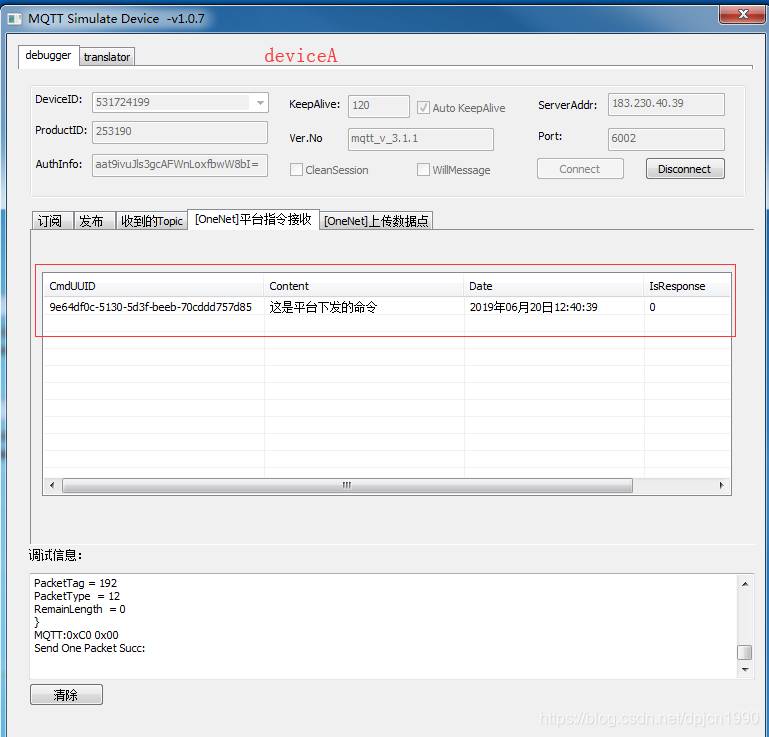Click the KeepAlive field showing 120
Viewport: 769px width, 737px height.
click(378, 106)
